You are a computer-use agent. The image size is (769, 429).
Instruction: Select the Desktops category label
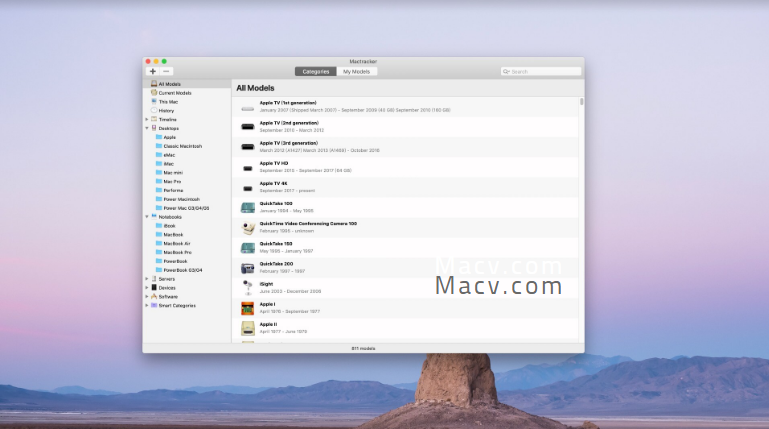[169, 128]
